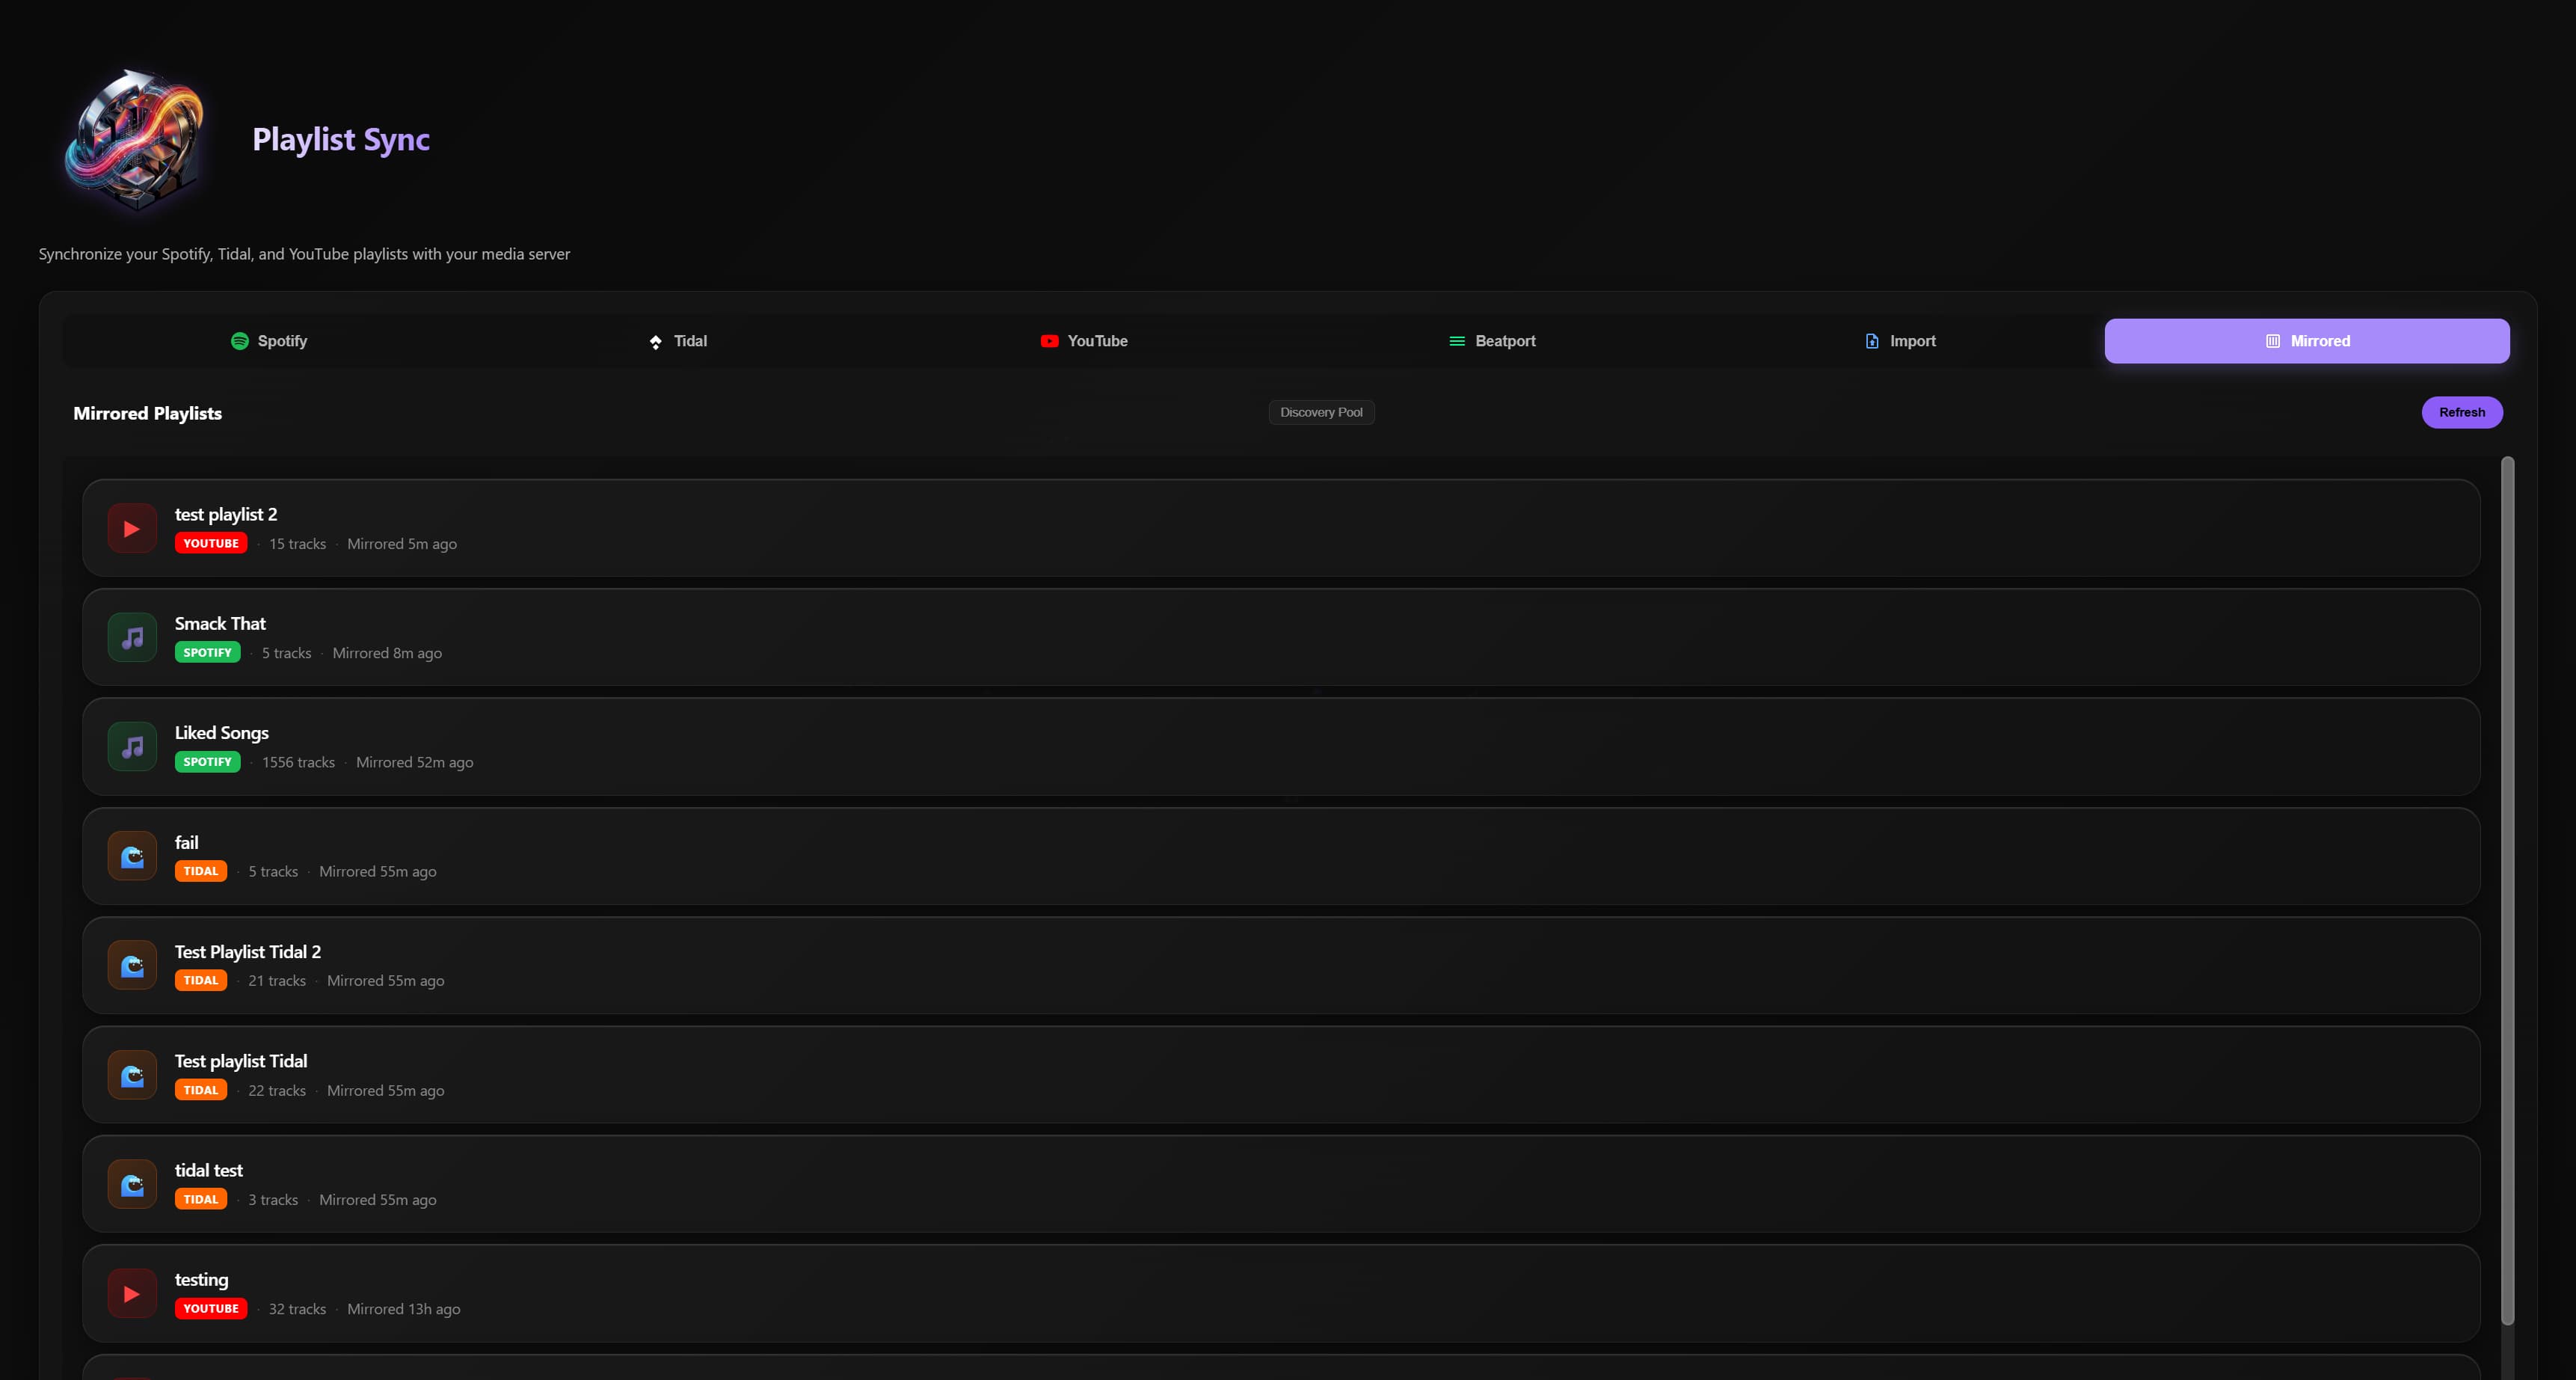This screenshot has height=1380, width=2576.
Task: Click 'Mirrored 5m ago' on test playlist 2
Action: pos(402,544)
